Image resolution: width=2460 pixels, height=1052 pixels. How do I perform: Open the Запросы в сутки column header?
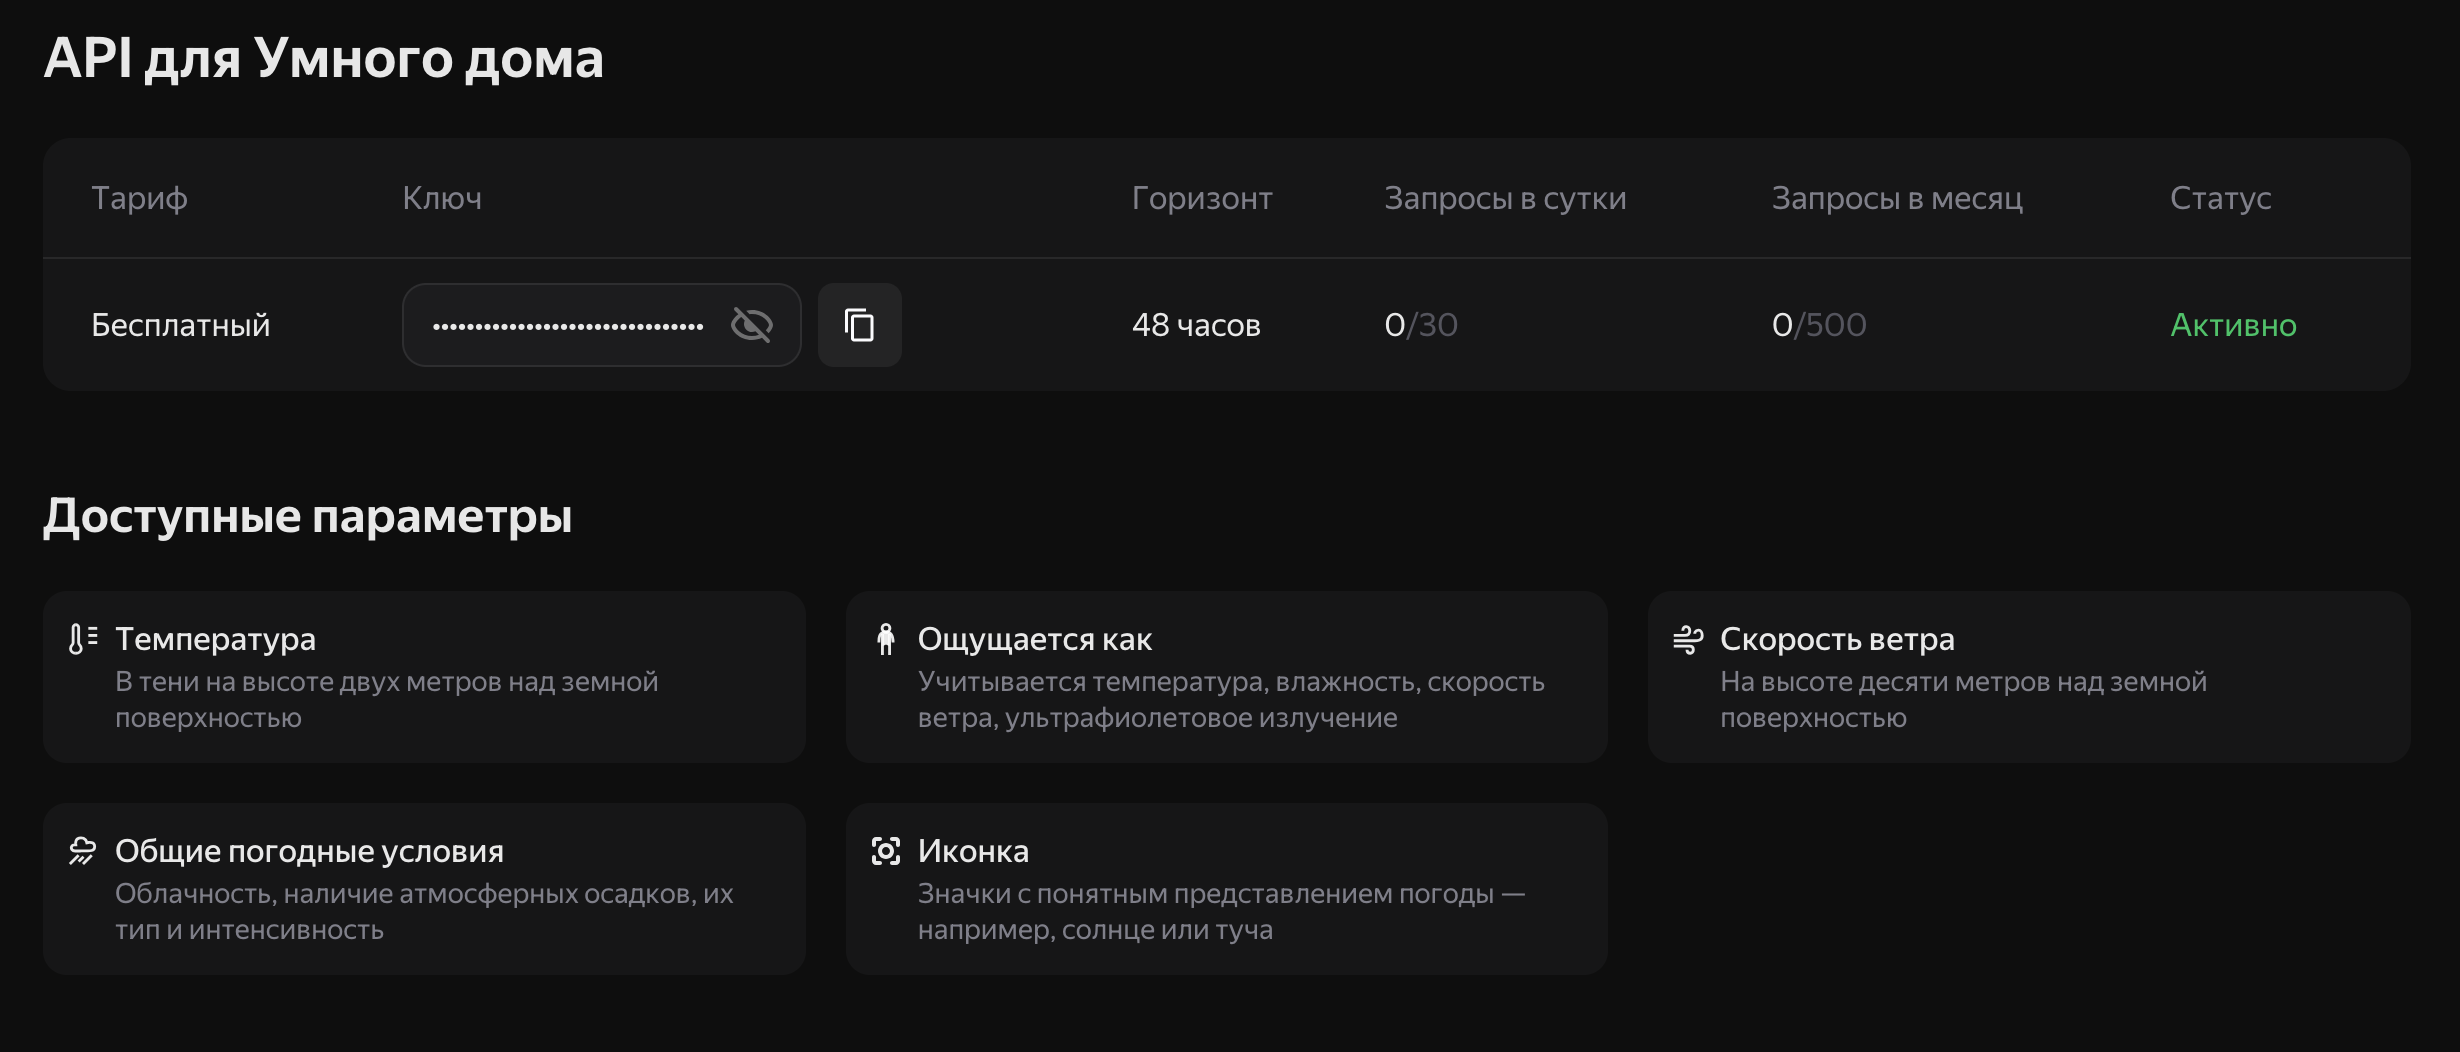1505,198
